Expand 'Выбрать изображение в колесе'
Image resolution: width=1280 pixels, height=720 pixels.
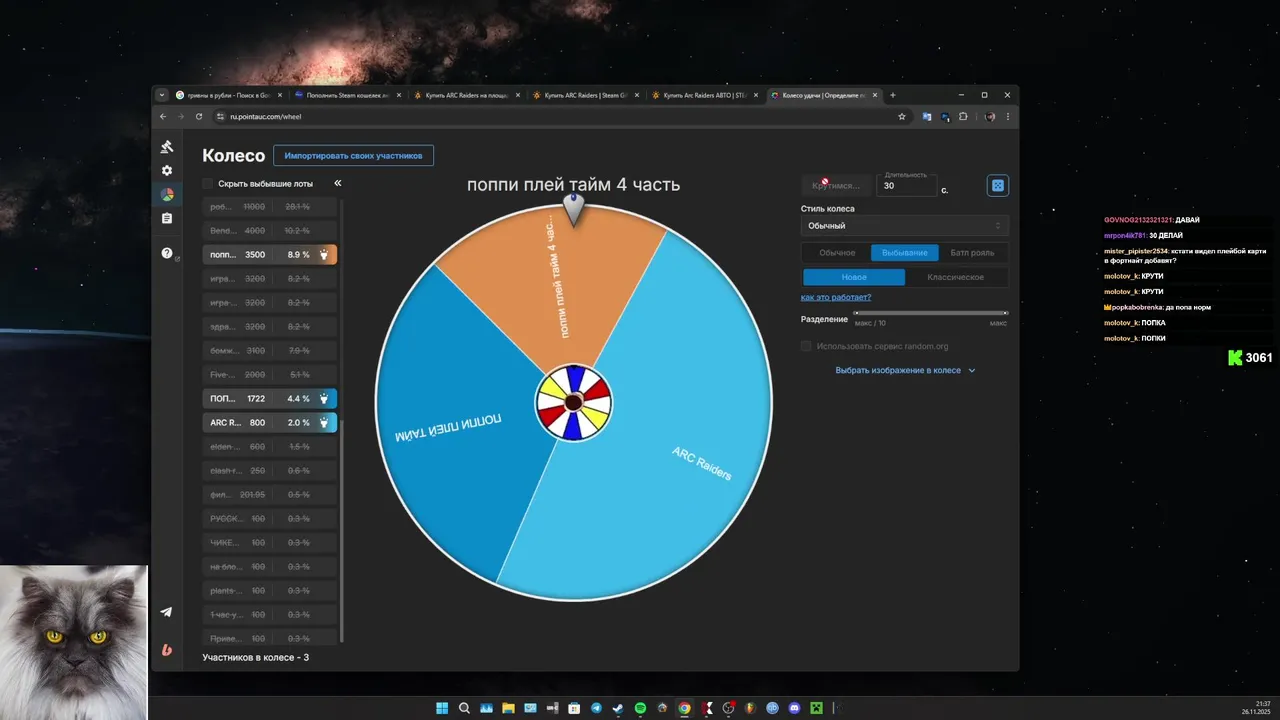(905, 370)
